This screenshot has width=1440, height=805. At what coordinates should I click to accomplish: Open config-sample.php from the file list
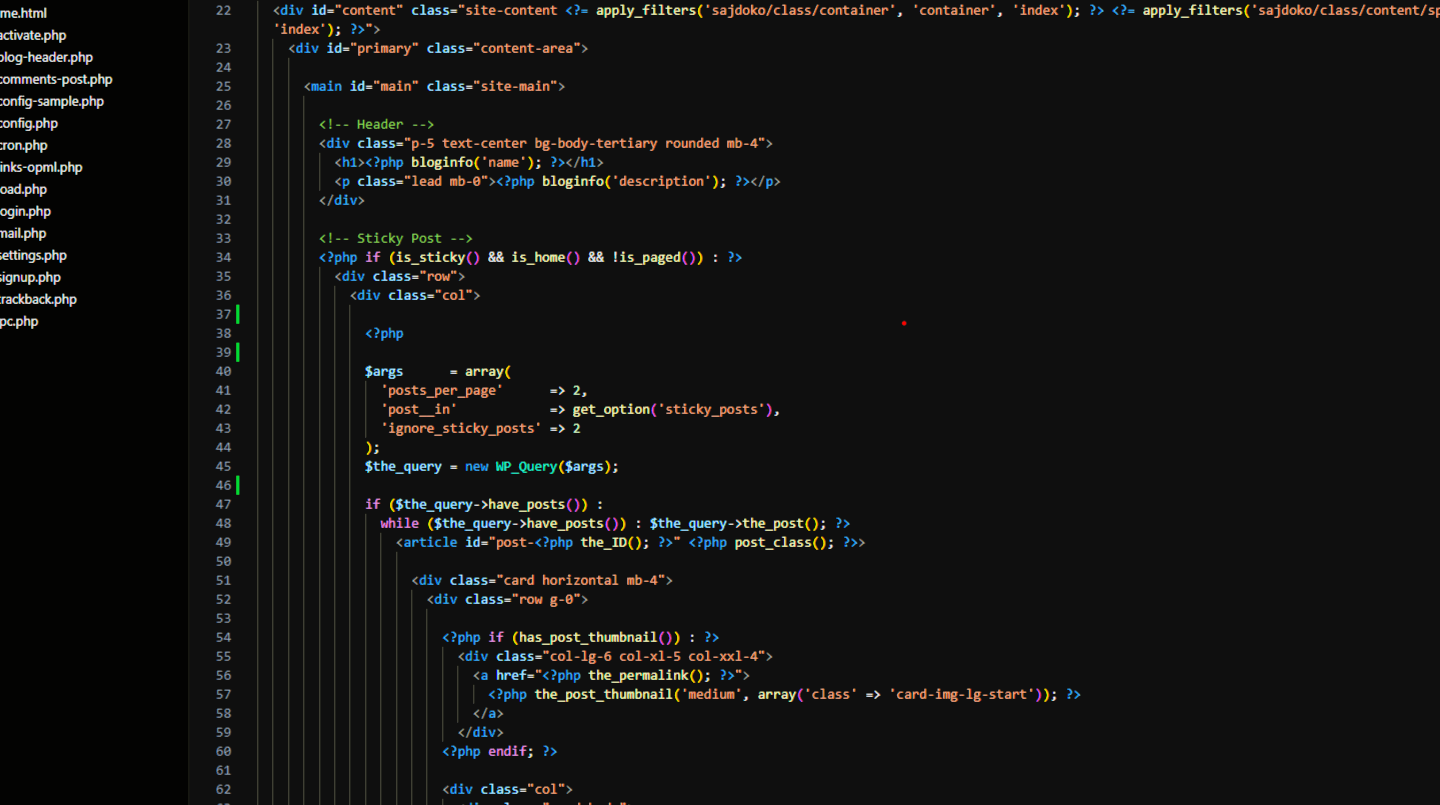51,101
